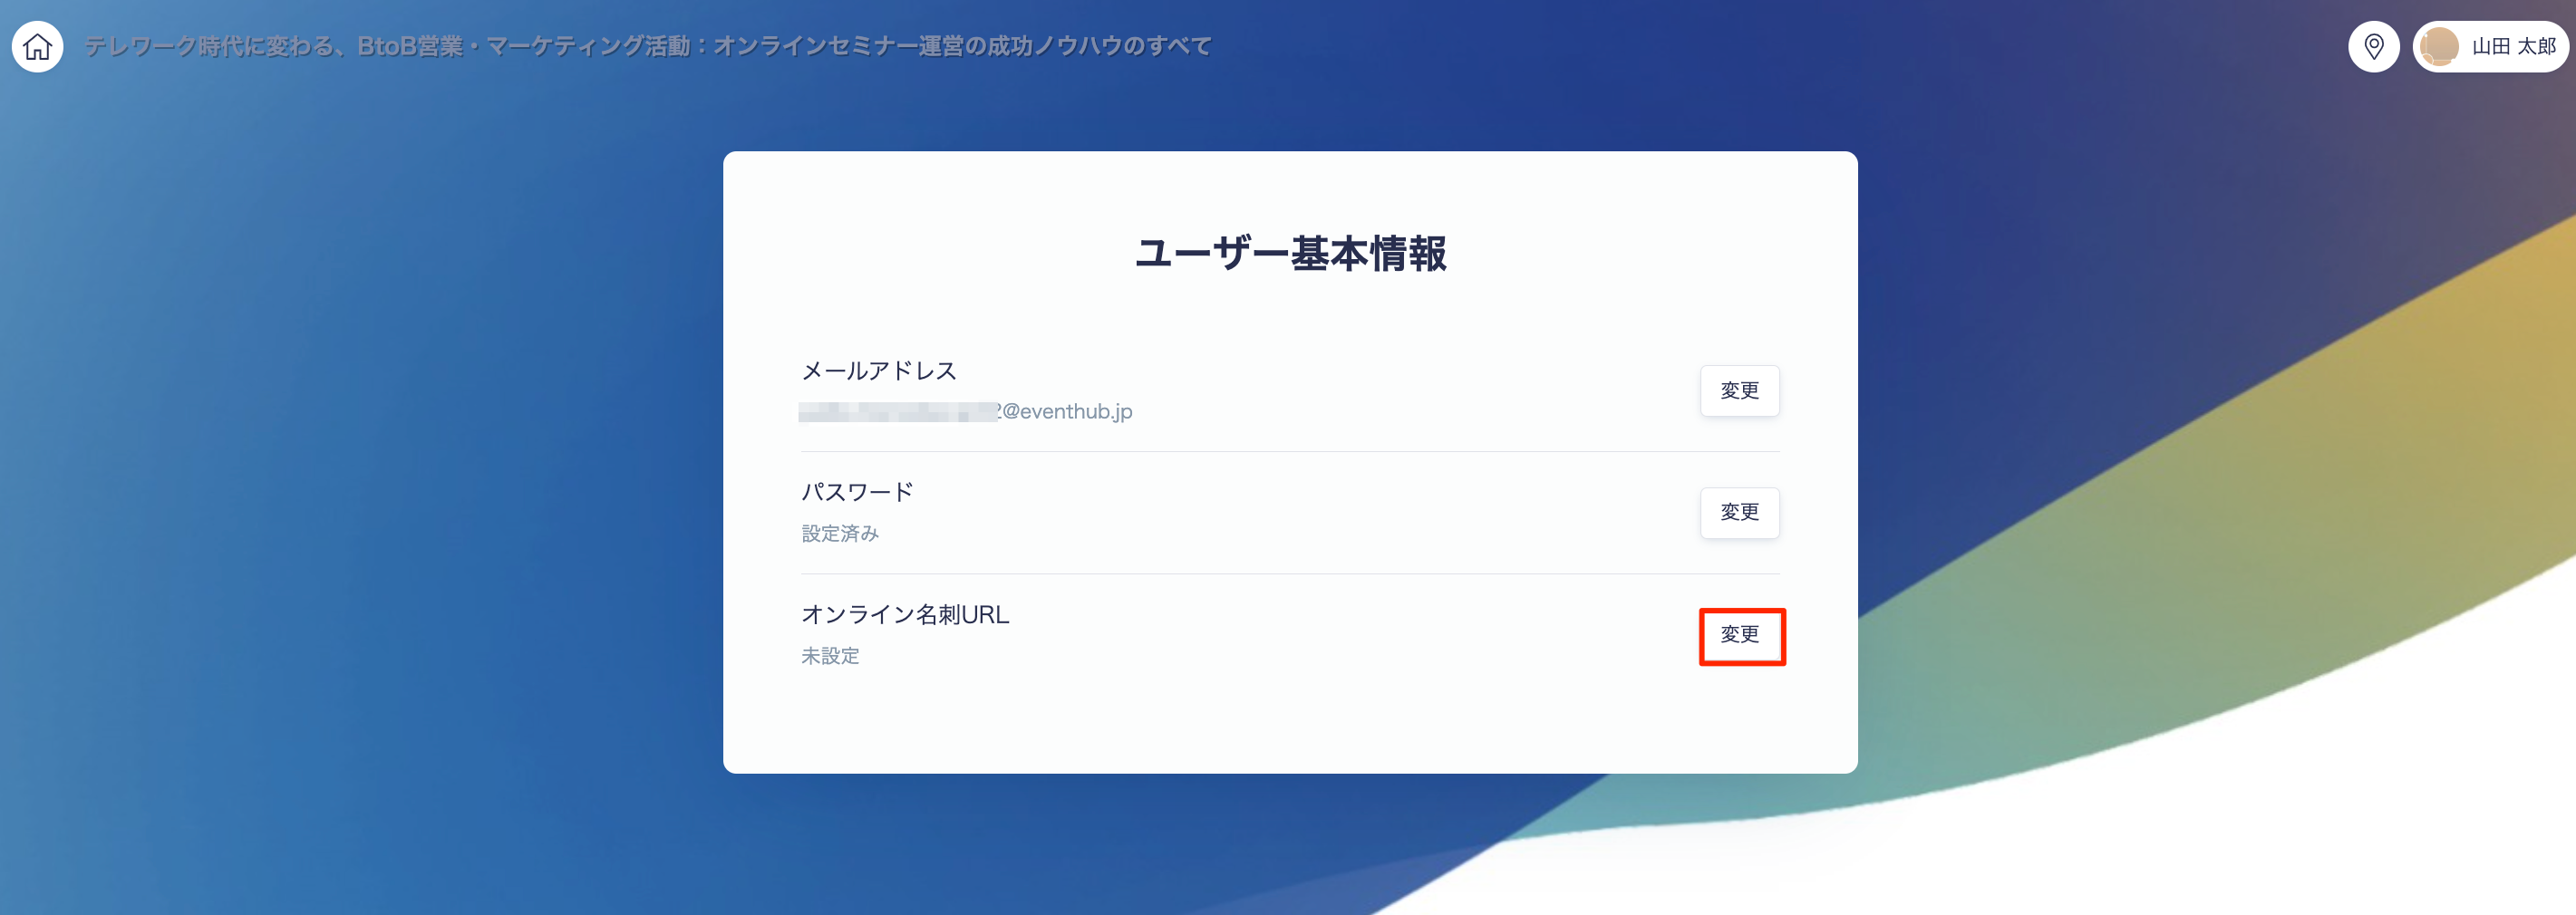This screenshot has height=915, width=2576.
Task: Click the user avatar picture
Action: pos(2439,46)
